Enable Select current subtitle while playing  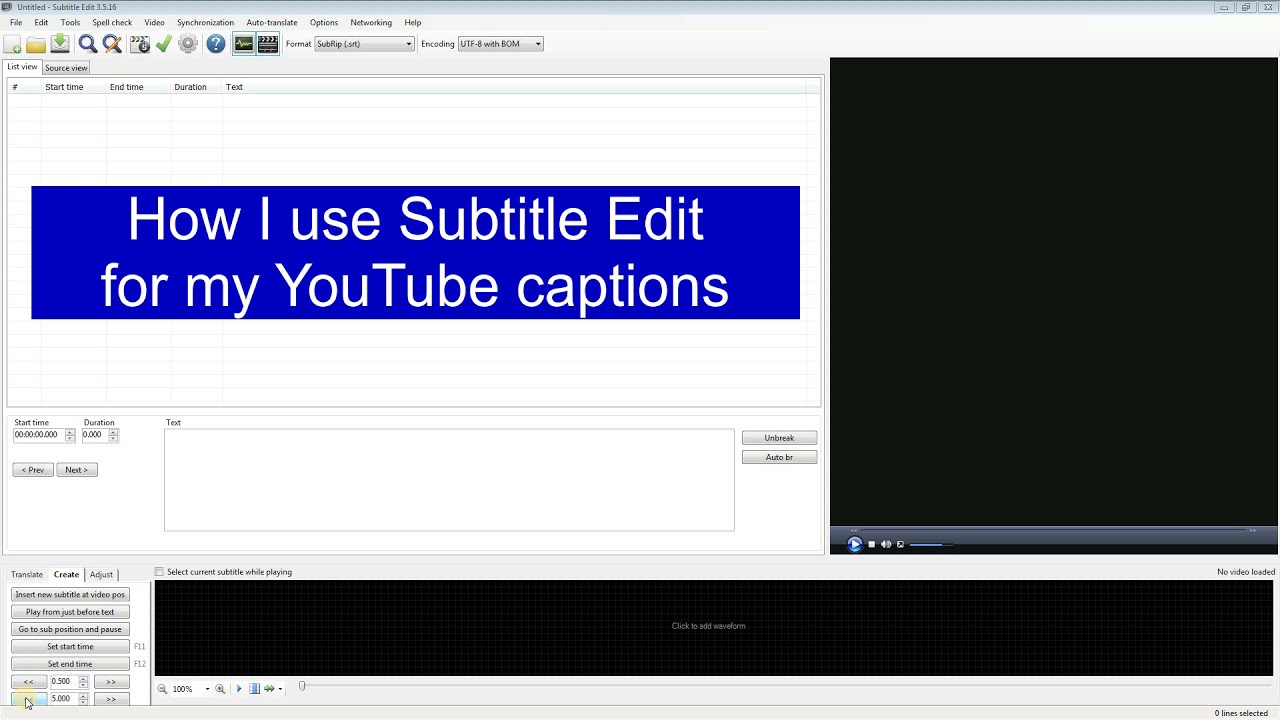[159, 572]
